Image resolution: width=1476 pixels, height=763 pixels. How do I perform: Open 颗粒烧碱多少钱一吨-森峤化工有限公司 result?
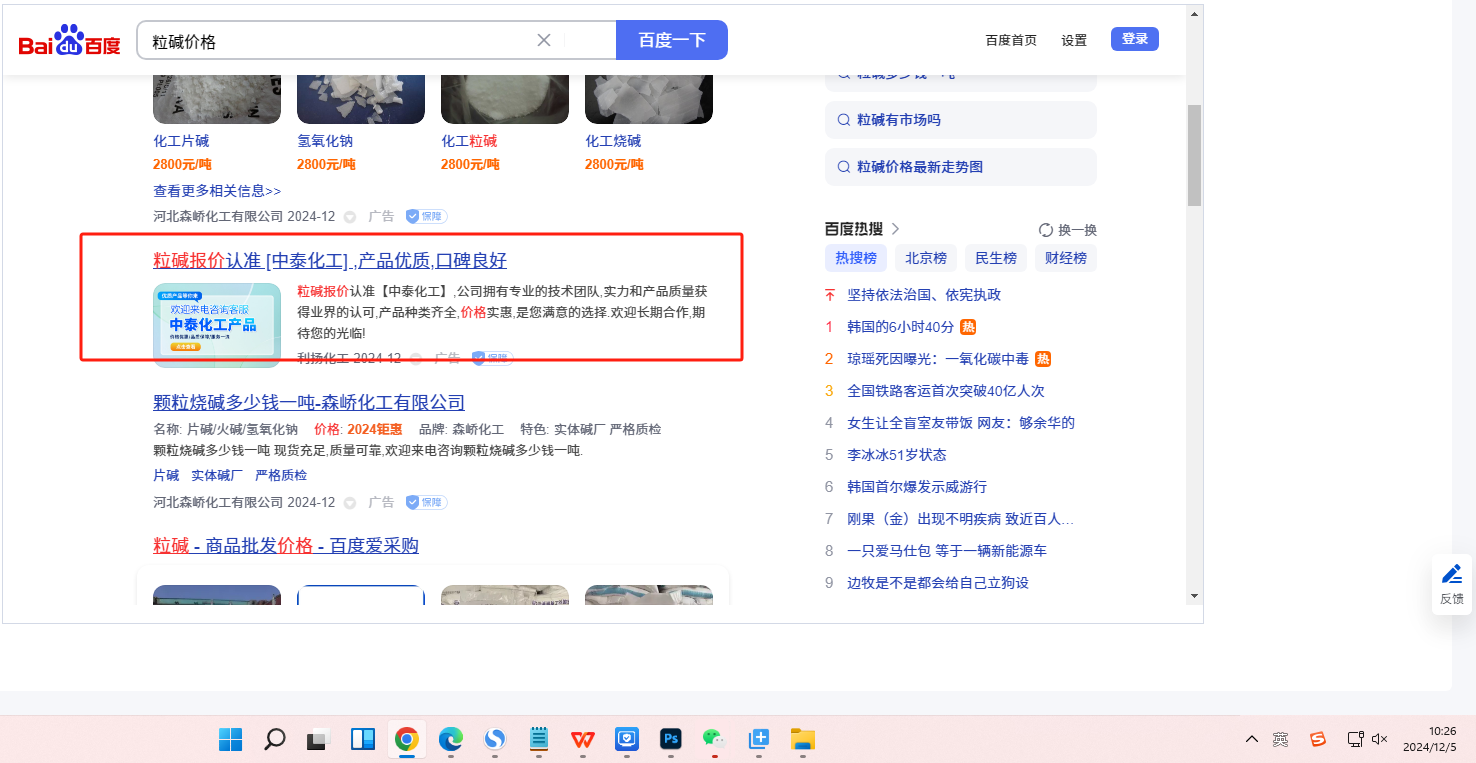[309, 403]
